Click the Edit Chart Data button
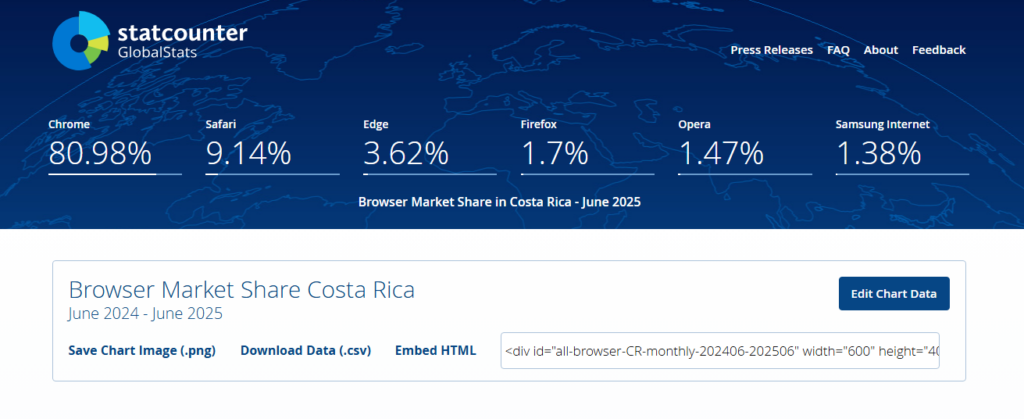 coord(894,294)
